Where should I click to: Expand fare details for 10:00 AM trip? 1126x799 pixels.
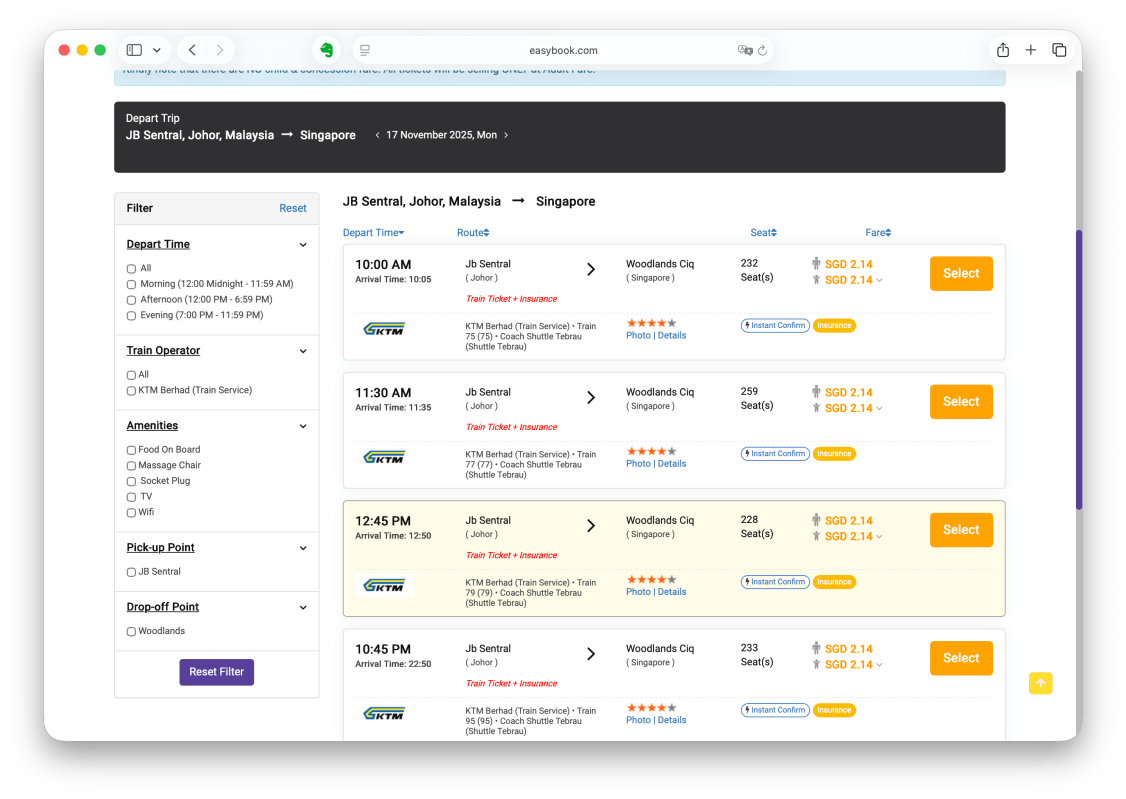click(879, 281)
